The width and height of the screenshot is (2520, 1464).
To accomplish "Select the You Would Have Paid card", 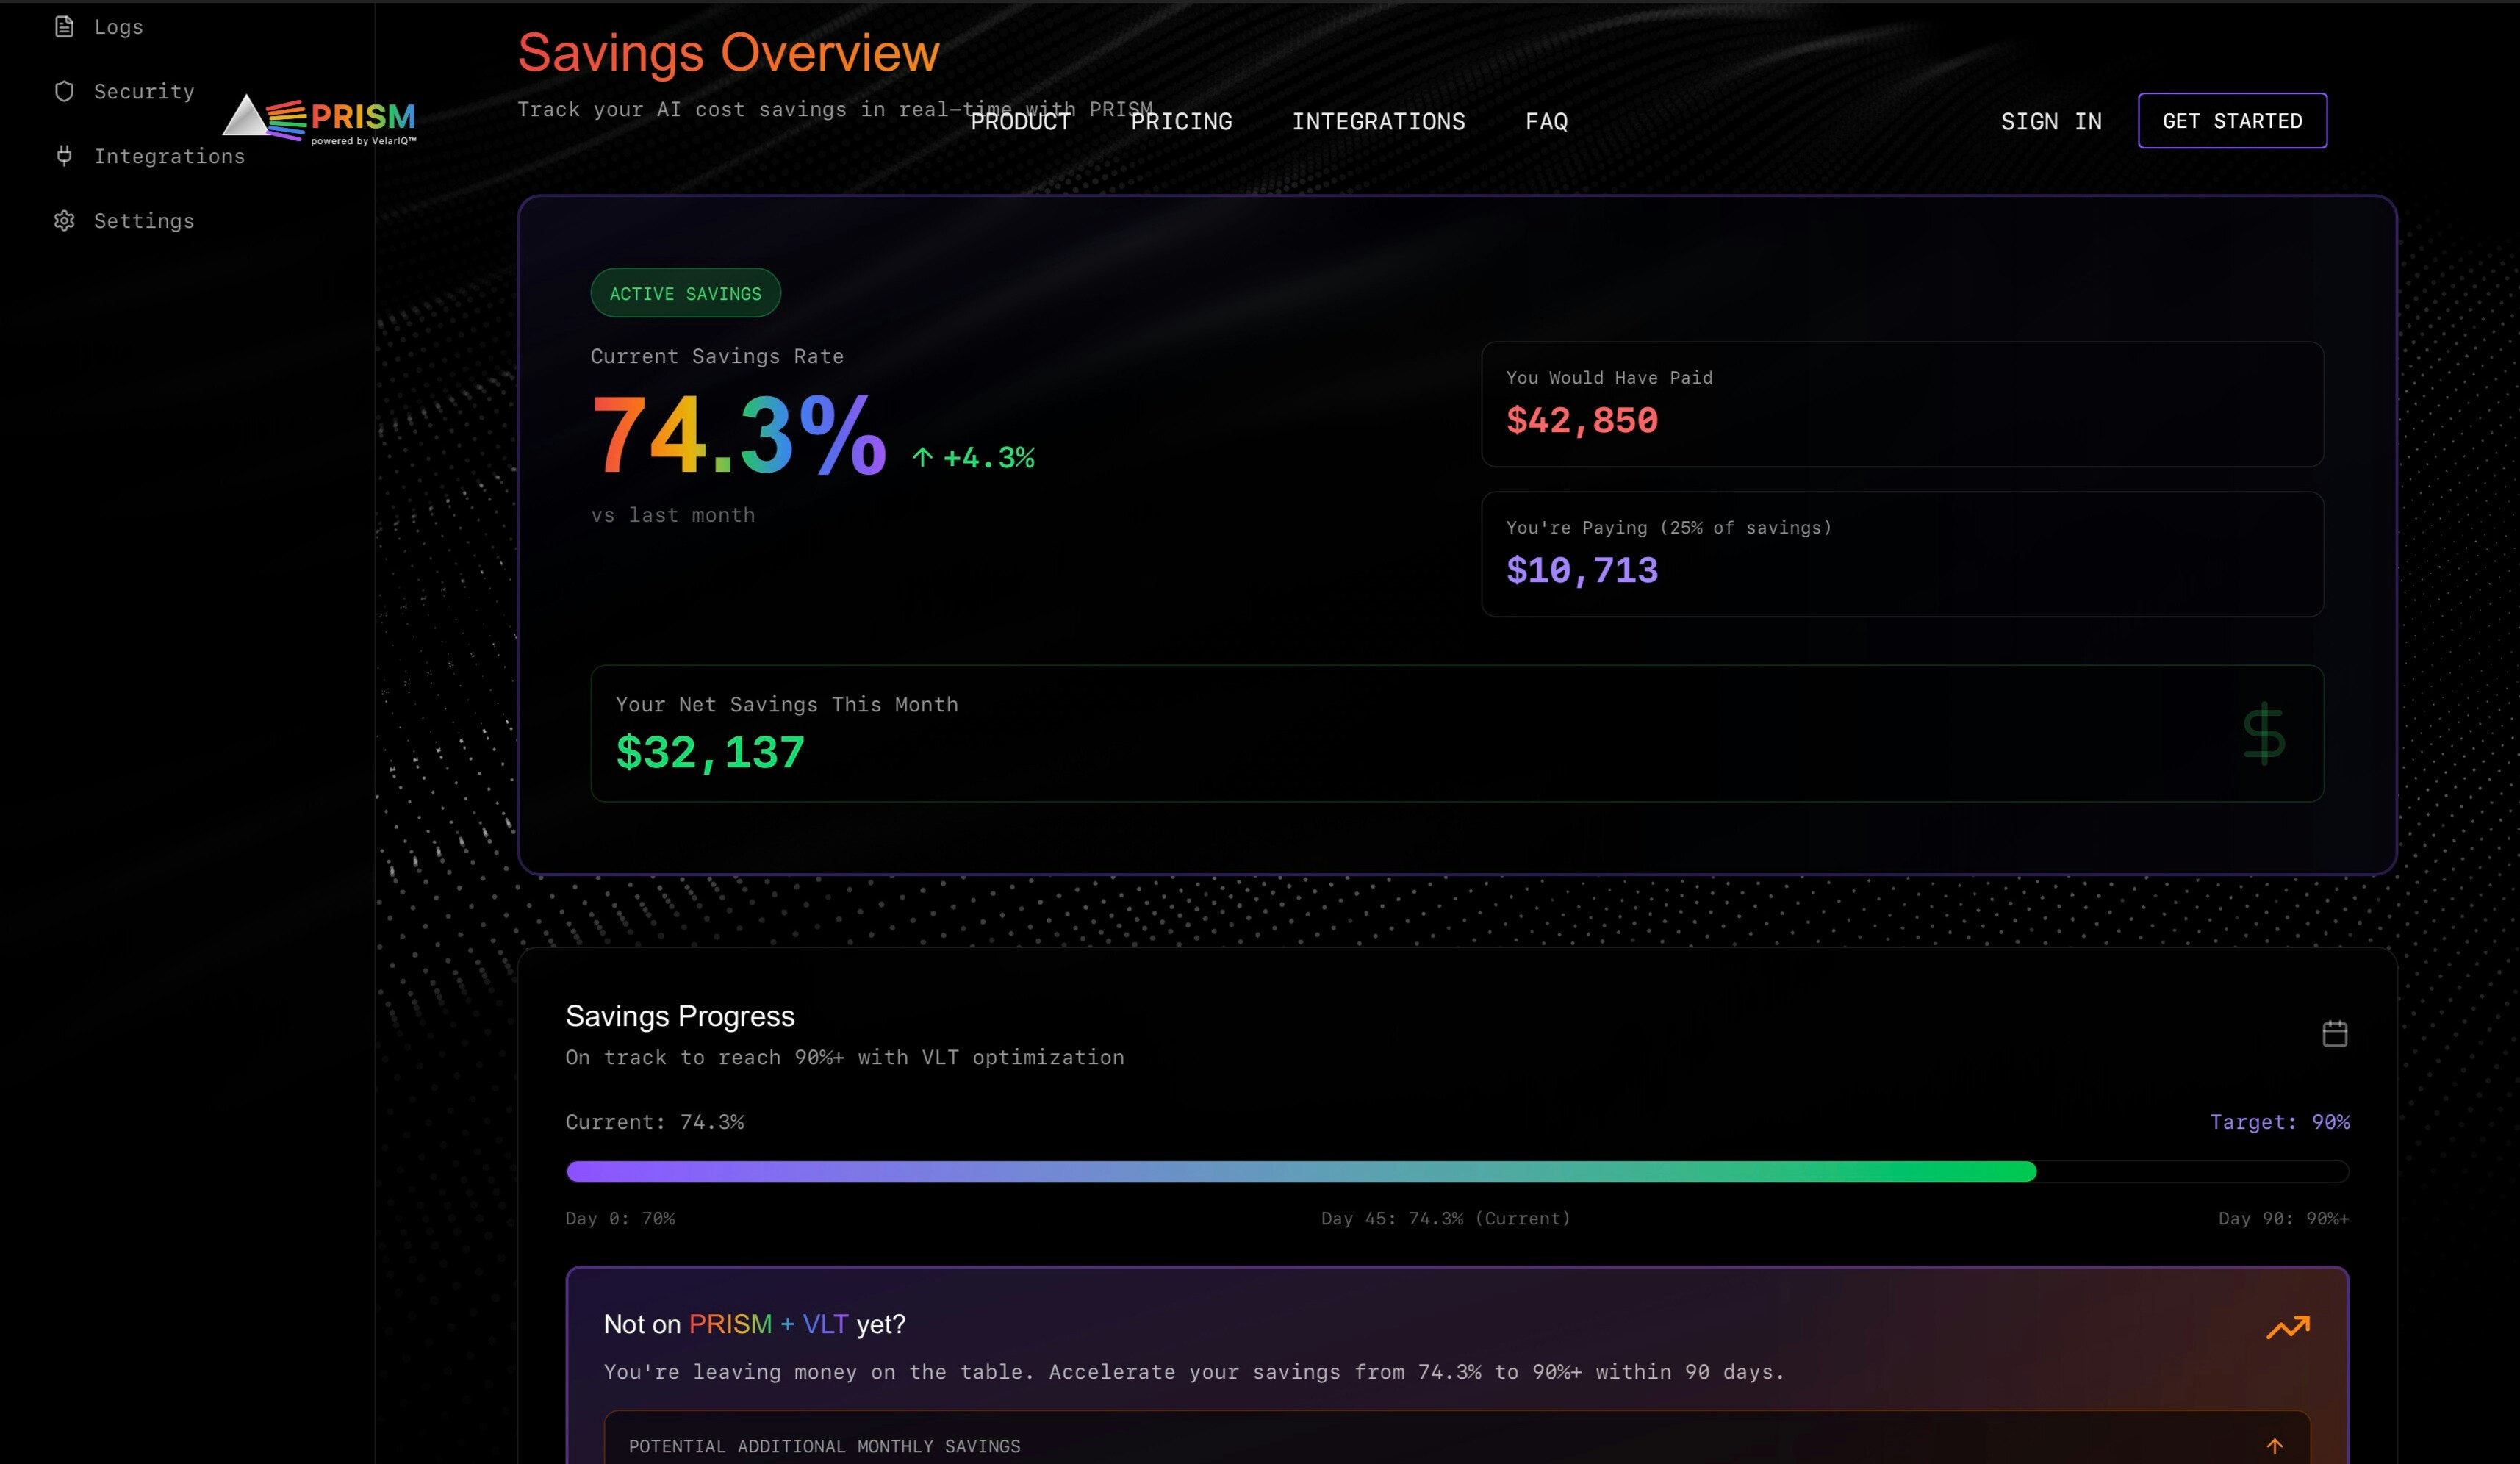I will click(1901, 404).
